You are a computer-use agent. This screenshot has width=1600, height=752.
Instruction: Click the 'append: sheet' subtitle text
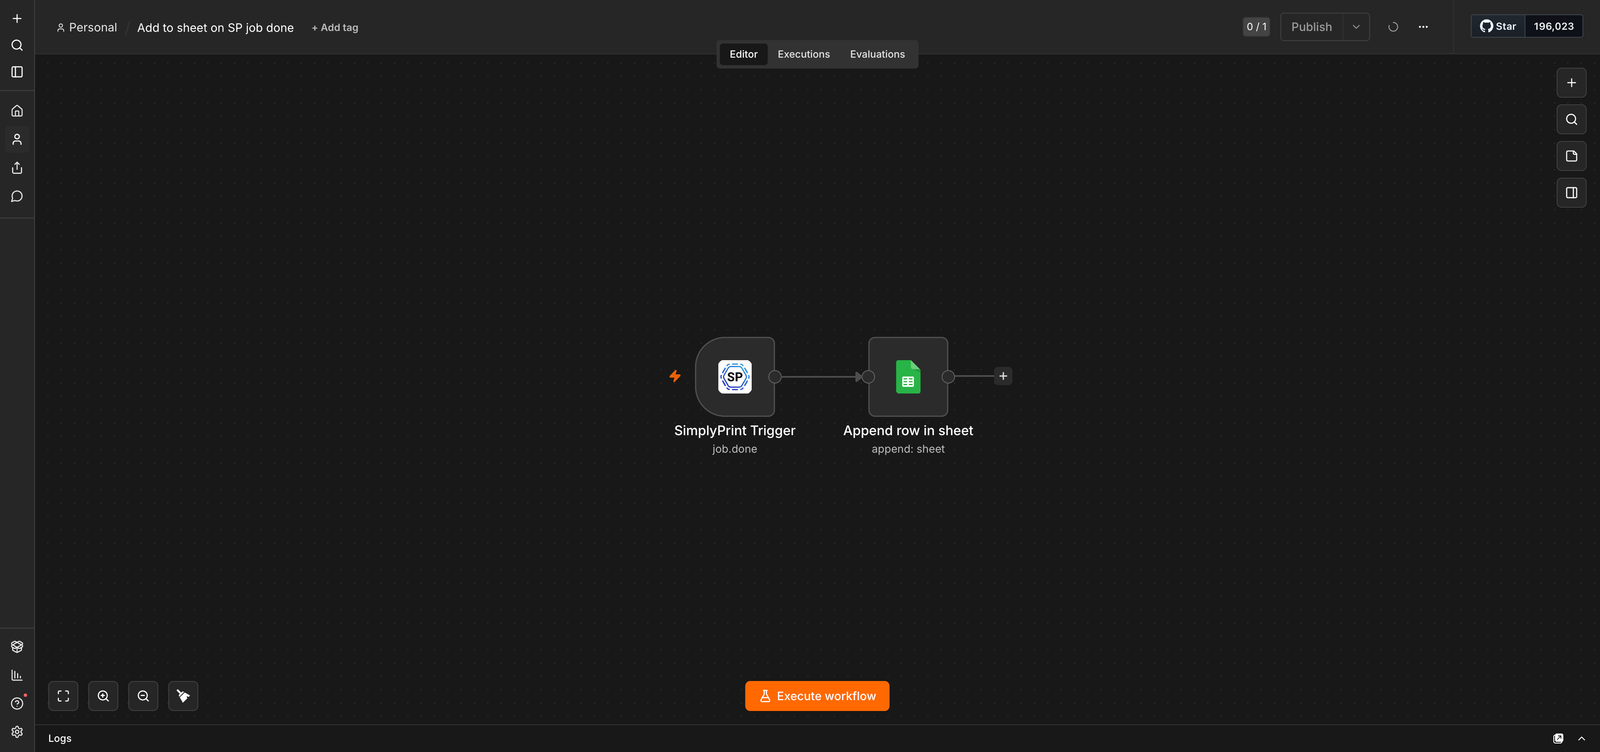[908, 449]
